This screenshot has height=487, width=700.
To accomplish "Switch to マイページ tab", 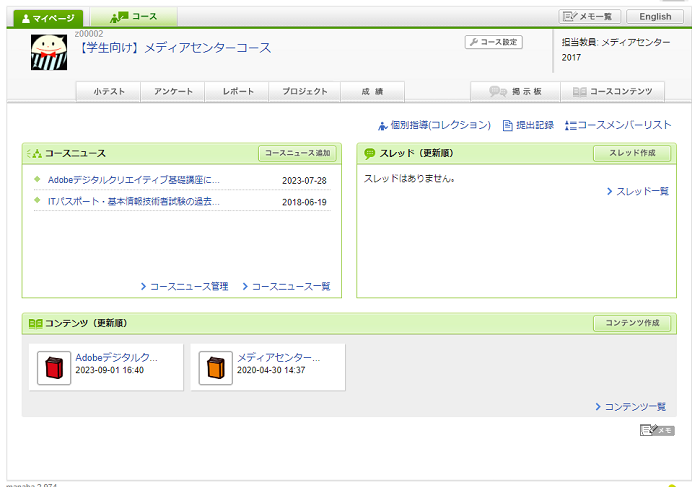I will [x=48, y=17].
